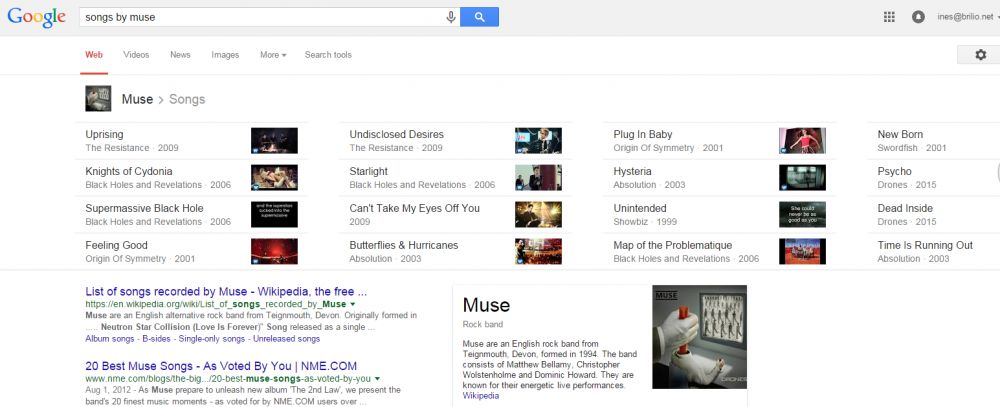Click the Muse album icon beside Songs
The image size is (1000, 407).
(x=98, y=99)
